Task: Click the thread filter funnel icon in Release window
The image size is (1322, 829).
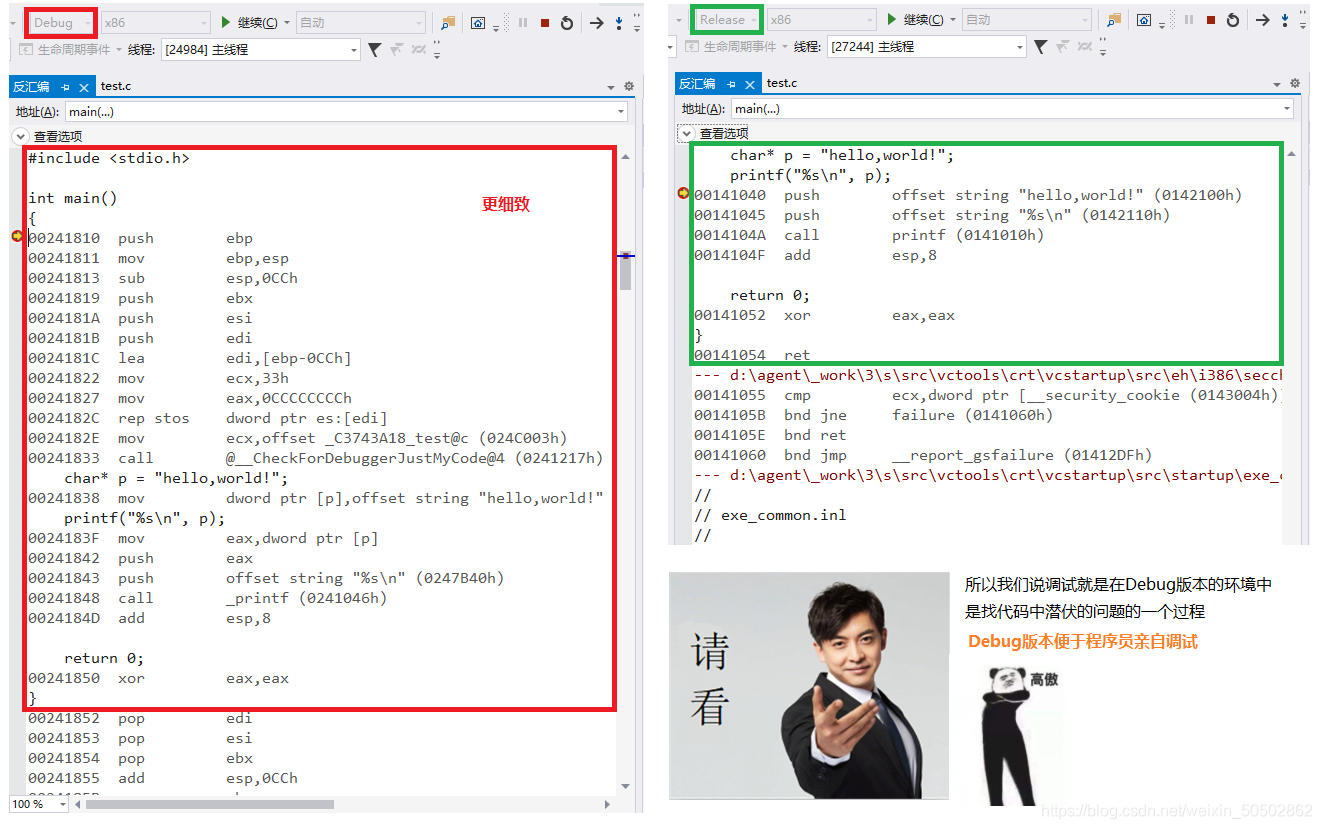Action: pos(1040,46)
